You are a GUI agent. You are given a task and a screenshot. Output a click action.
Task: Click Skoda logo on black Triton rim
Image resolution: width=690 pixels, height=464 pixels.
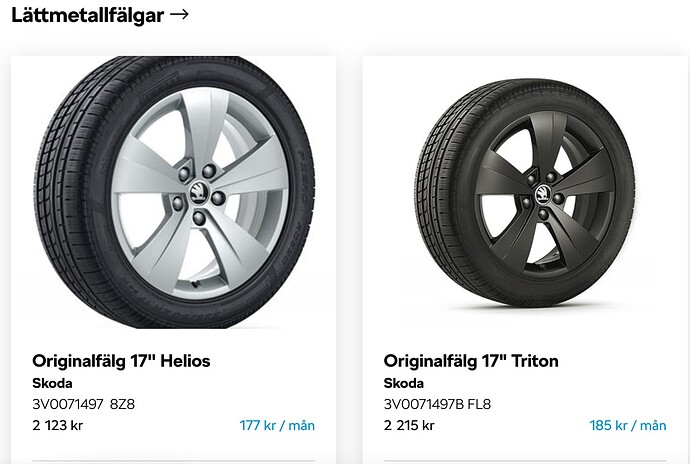click(x=543, y=193)
